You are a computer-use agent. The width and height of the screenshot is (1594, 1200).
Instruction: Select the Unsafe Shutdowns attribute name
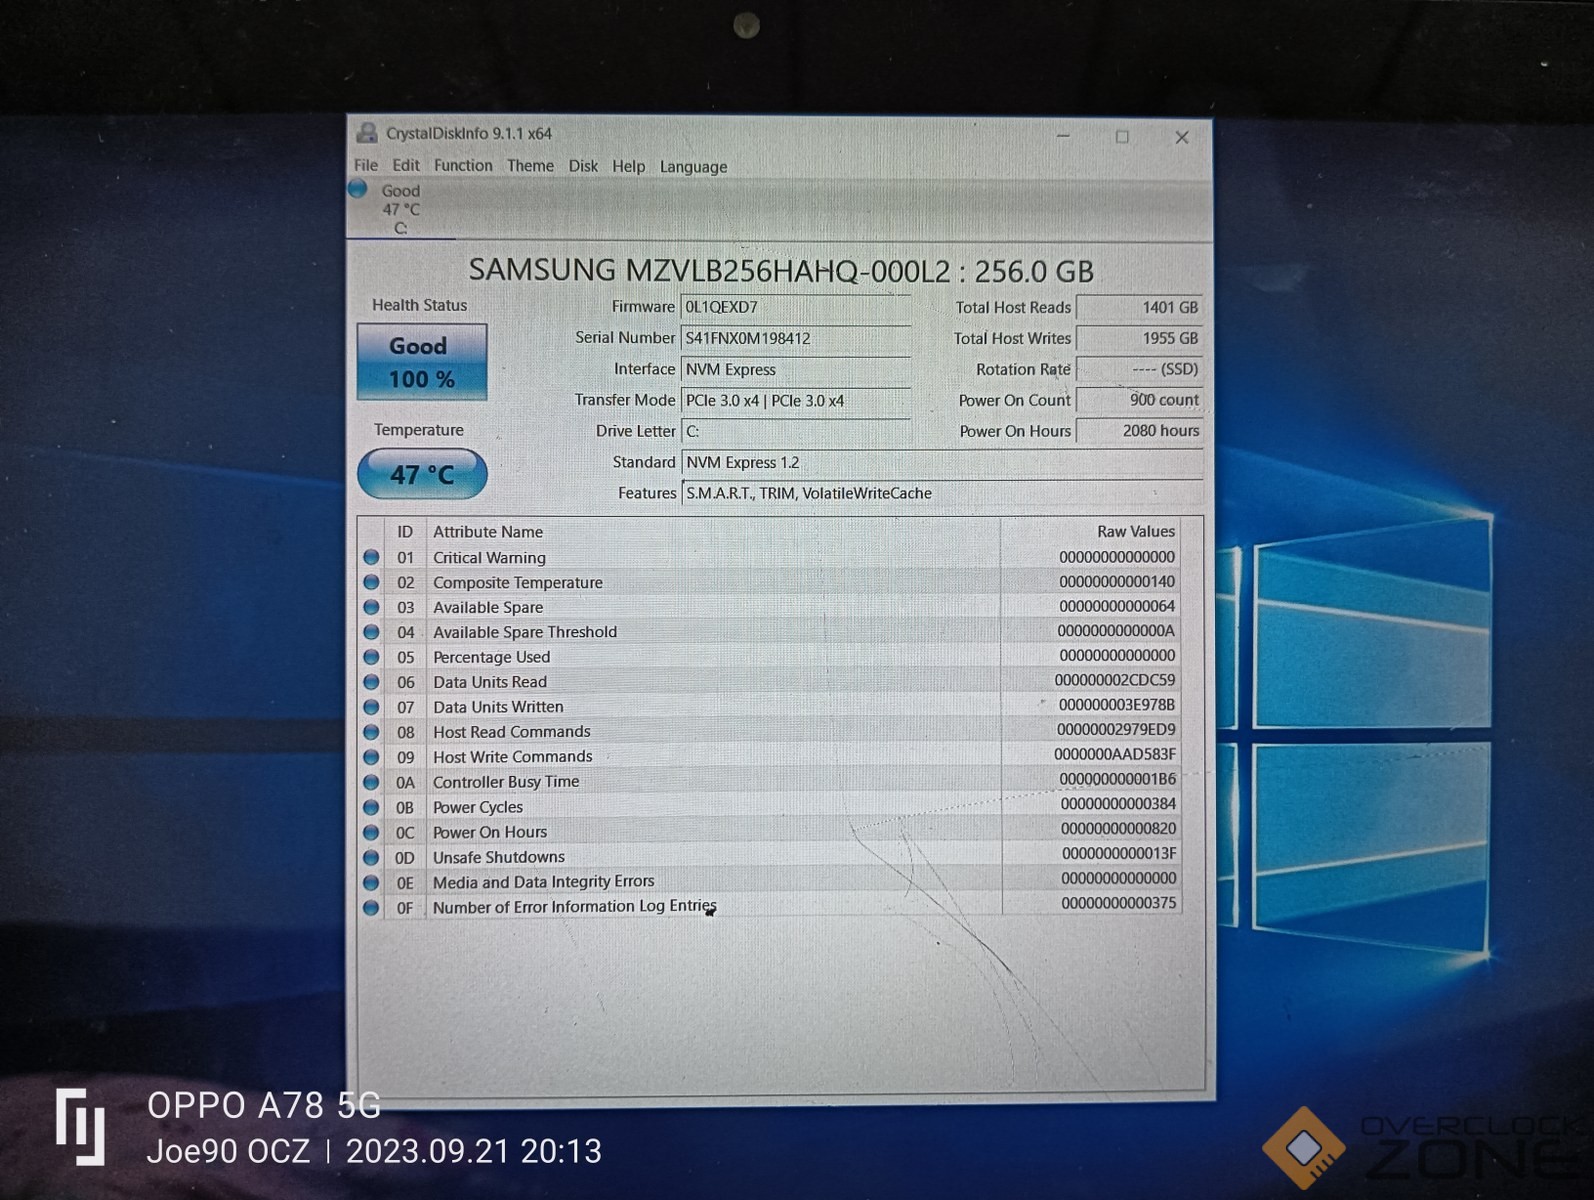(499, 857)
